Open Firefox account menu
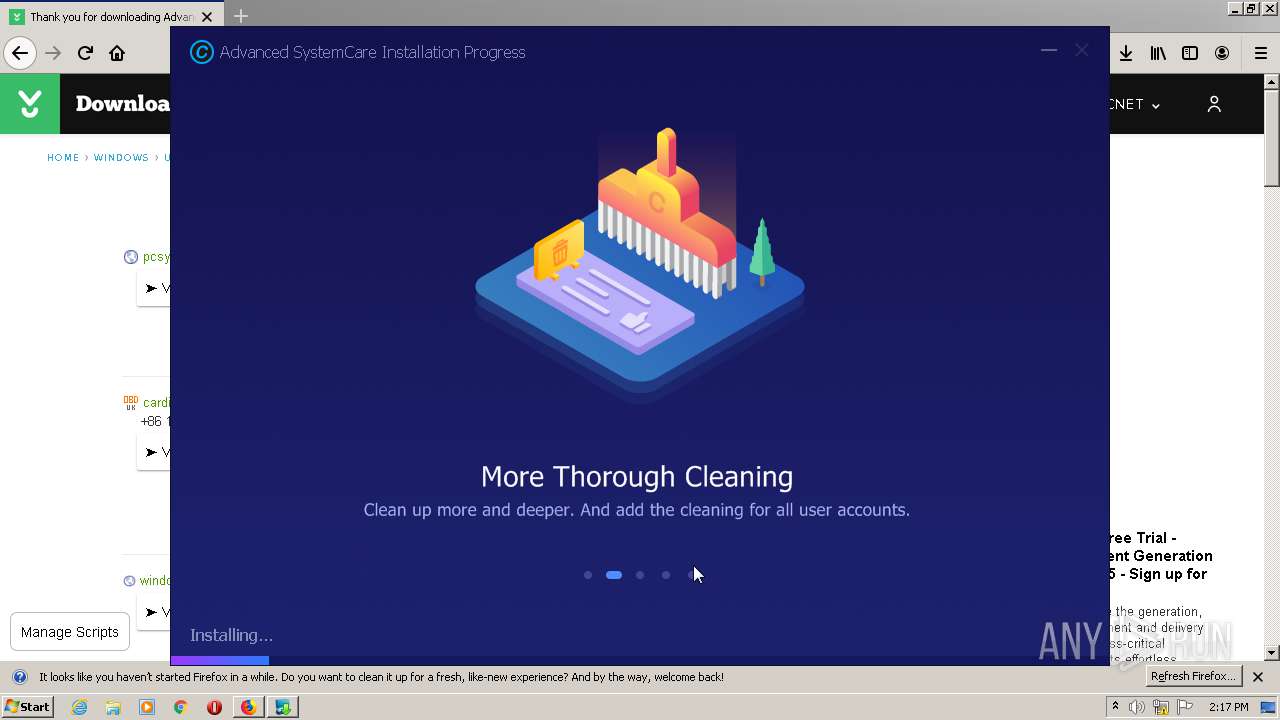Viewport: 1280px width, 720px height. pos(1222,53)
